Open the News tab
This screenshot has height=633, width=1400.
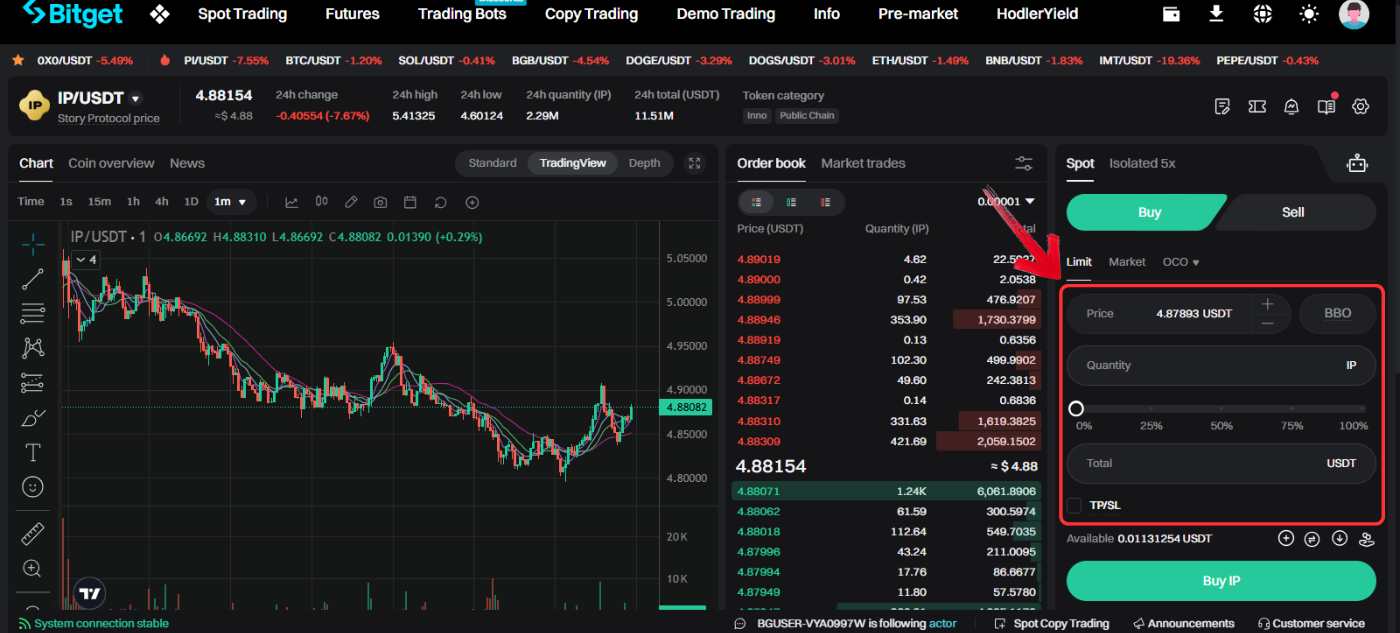click(x=187, y=163)
